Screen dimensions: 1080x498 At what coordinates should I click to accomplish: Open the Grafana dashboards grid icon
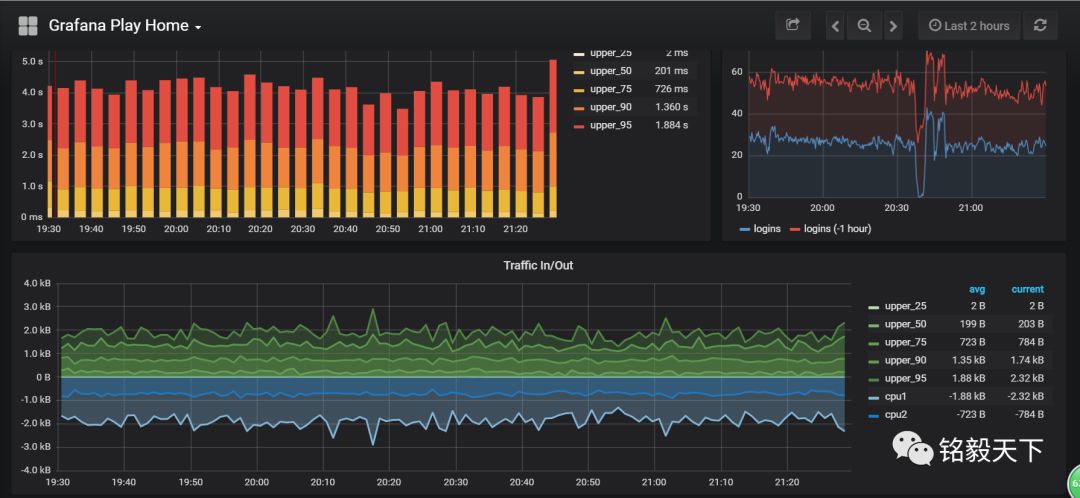click(x=28, y=26)
